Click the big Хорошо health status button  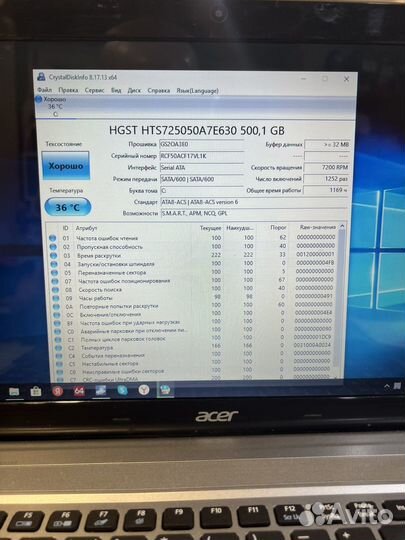click(65, 166)
